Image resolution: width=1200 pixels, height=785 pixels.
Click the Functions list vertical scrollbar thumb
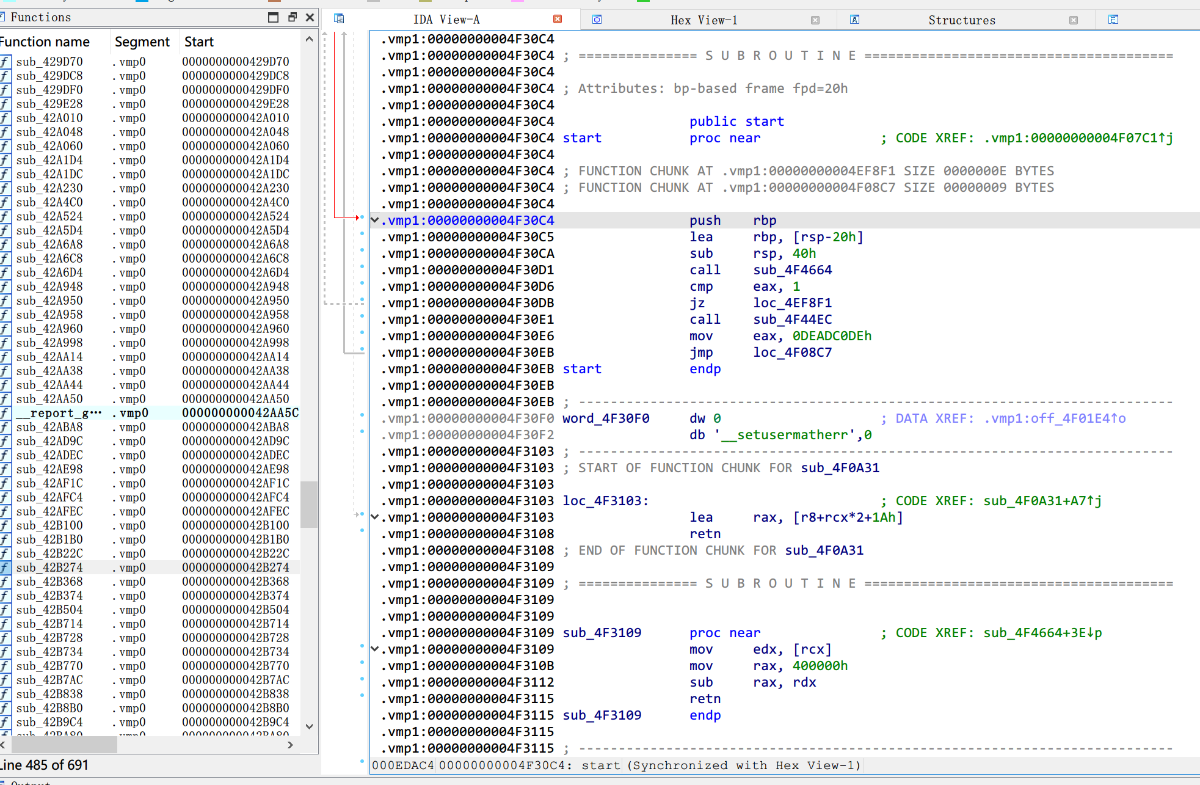(x=309, y=504)
